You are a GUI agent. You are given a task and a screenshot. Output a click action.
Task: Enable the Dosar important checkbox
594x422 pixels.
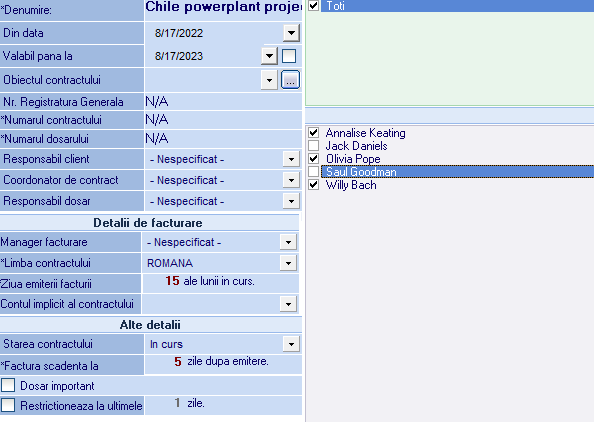(x=8, y=385)
